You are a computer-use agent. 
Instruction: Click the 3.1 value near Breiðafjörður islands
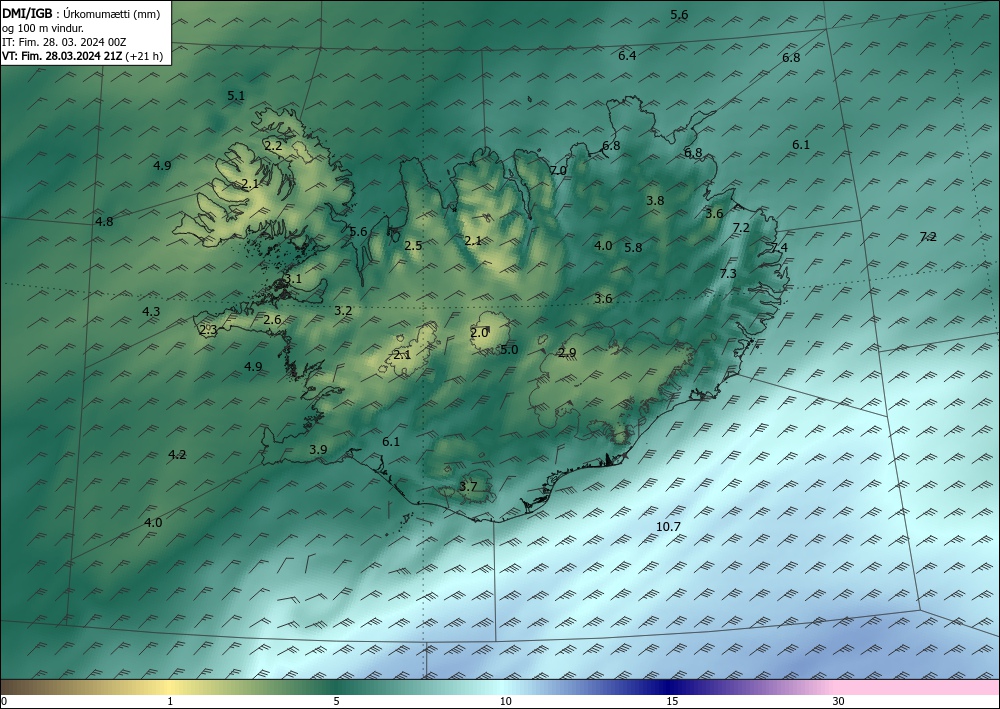(x=293, y=279)
